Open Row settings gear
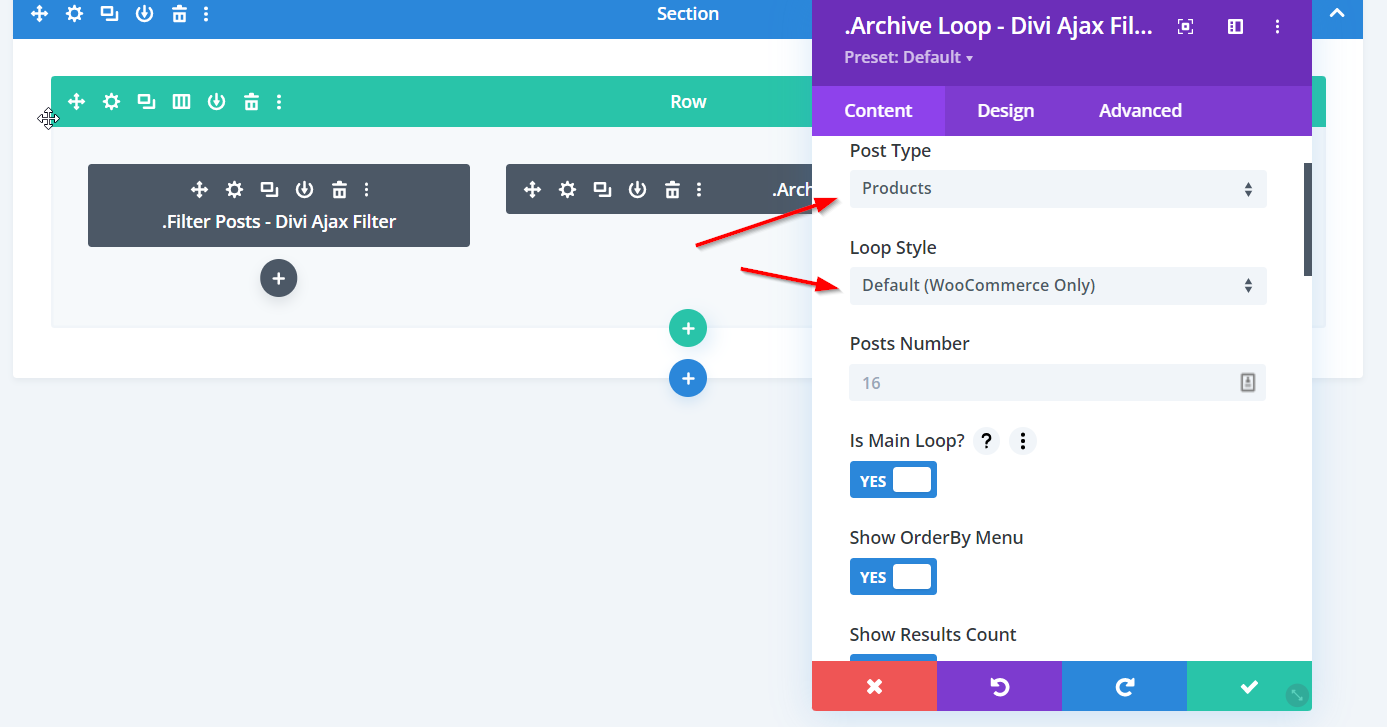 click(x=111, y=101)
